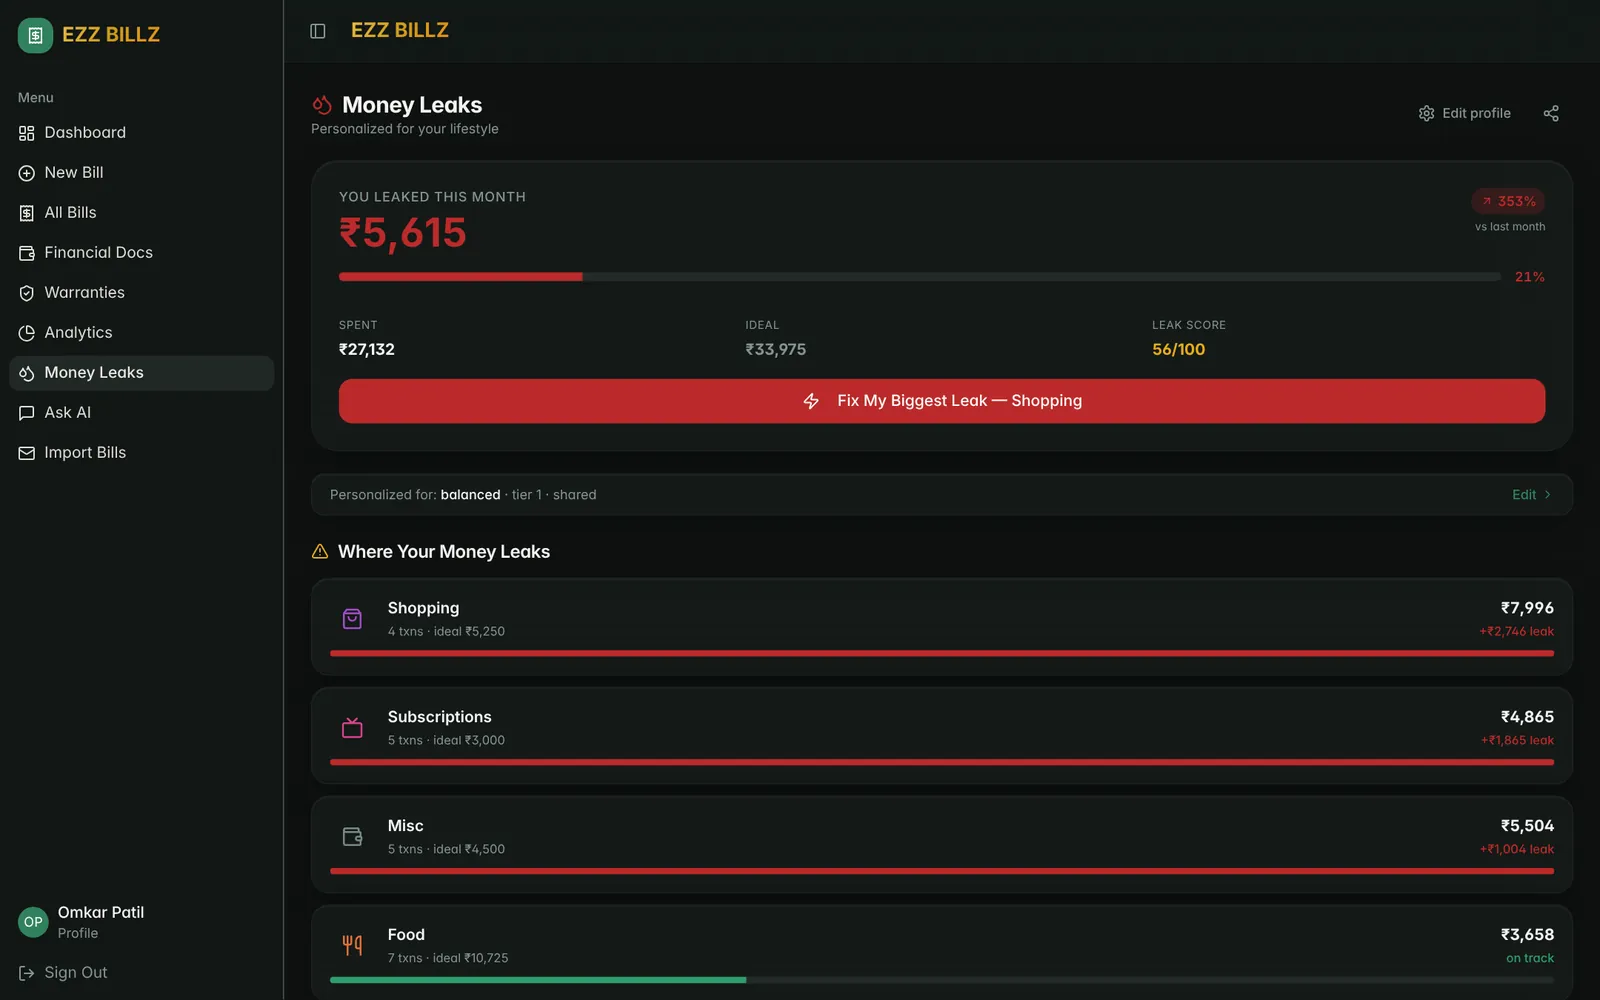Click EZZ BILLZ title in top header
Image resolution: width=1600 pixels, height=1000 pixels.
point(400,31)
